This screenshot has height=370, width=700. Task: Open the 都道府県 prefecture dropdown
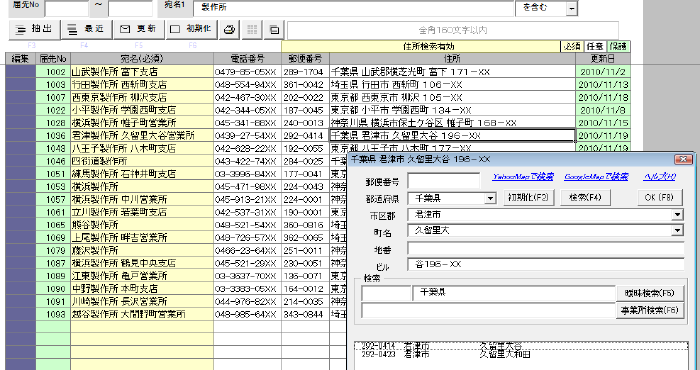(491, 198)
